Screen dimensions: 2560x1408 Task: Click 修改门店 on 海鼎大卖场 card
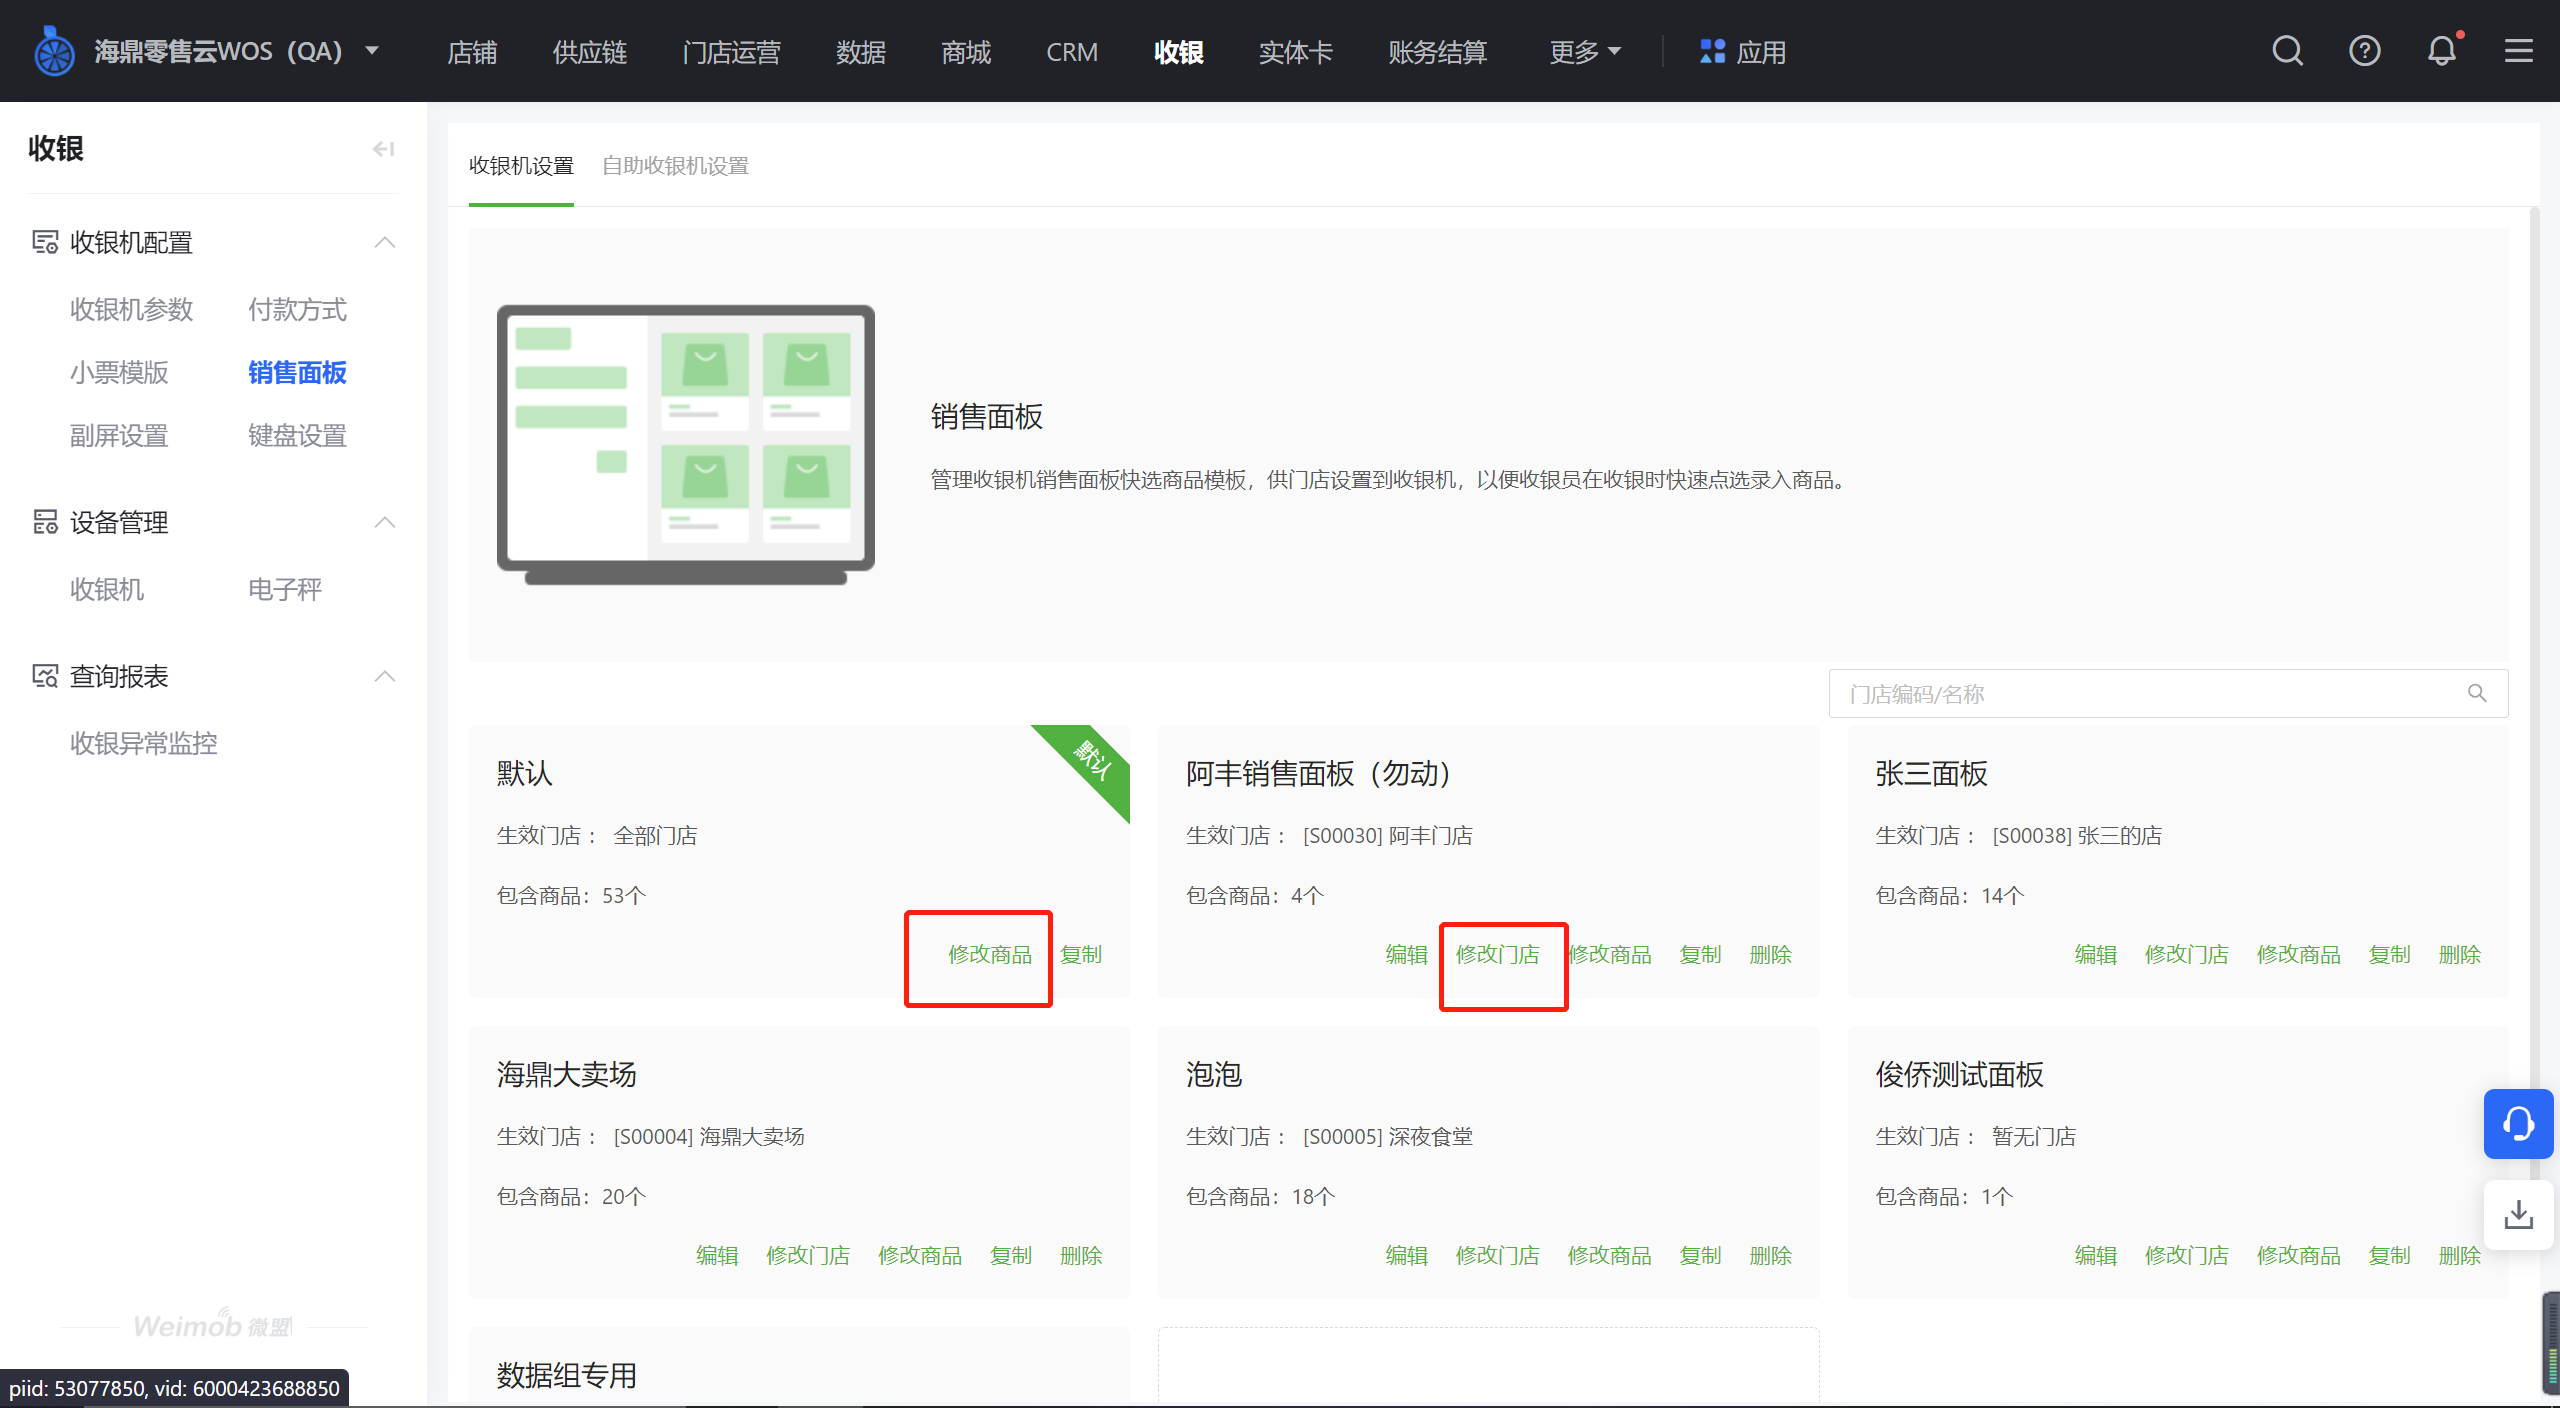[x=808, y=1256]
